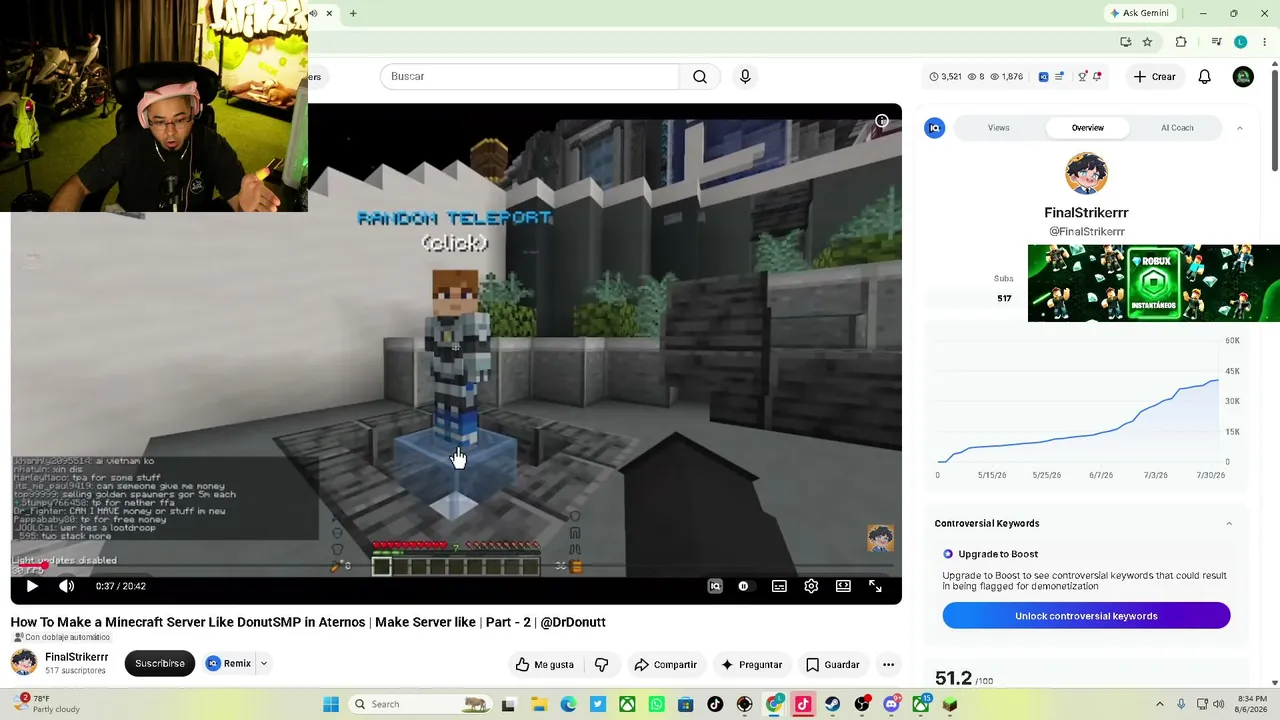Click the Crear button
Screen dimensions: 1280x720
[1154, 77]
